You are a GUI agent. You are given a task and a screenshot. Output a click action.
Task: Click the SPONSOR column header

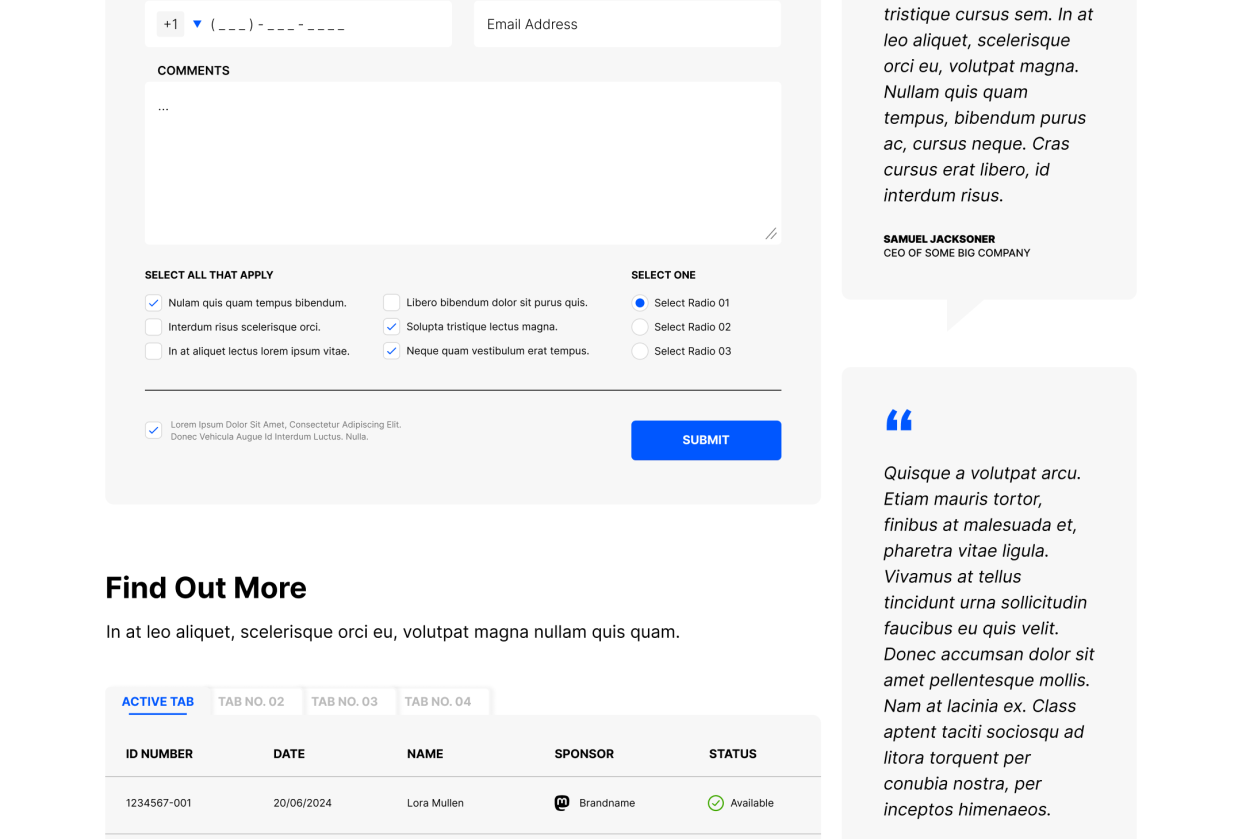pos(584,754)
